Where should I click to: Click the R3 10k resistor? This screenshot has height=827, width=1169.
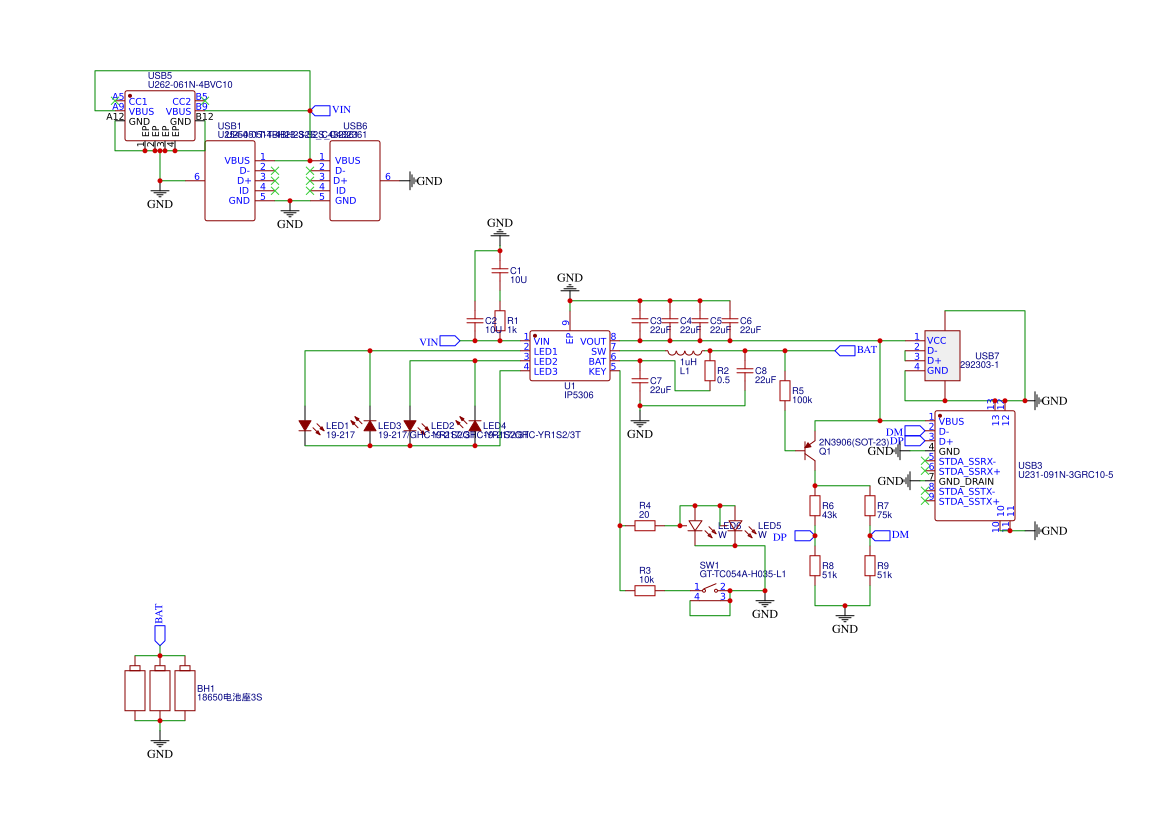pyautogui.click(x=645, y=591)
